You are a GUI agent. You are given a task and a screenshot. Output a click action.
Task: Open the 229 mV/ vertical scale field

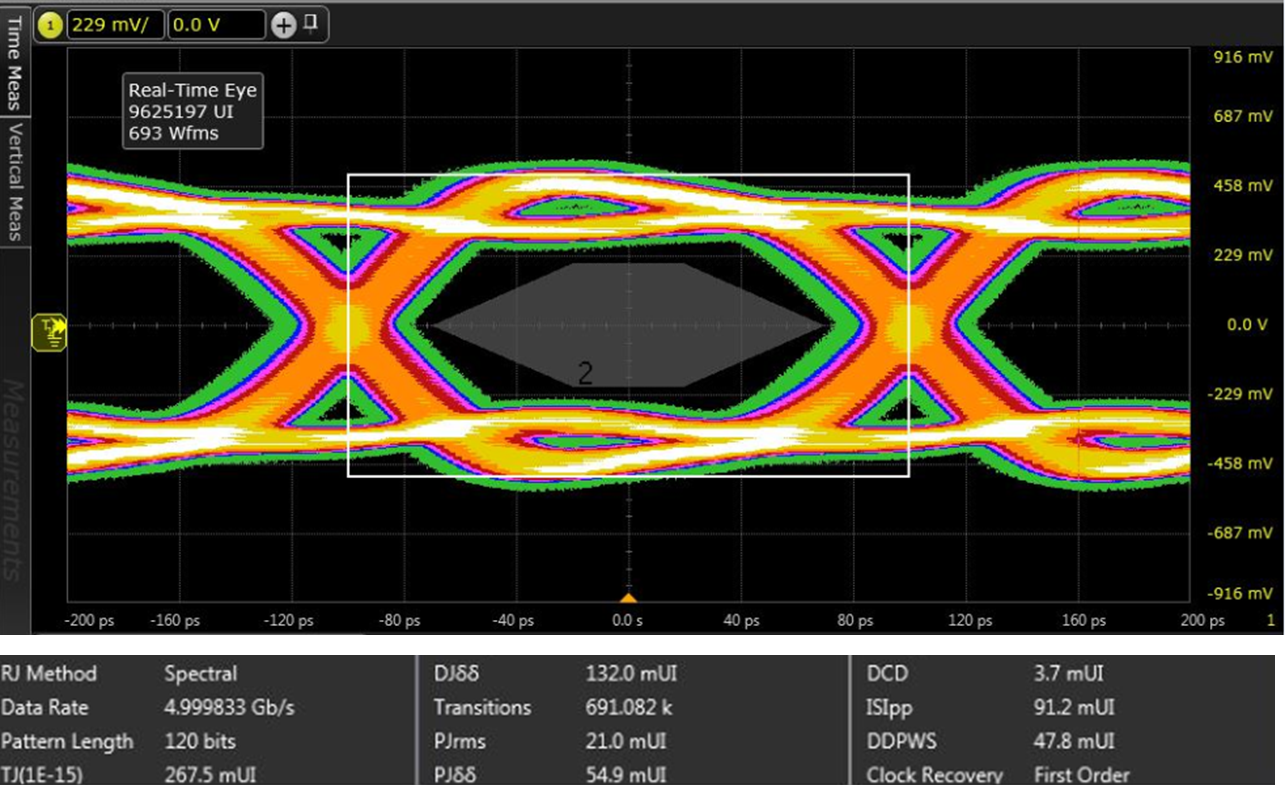click(115, 25)
